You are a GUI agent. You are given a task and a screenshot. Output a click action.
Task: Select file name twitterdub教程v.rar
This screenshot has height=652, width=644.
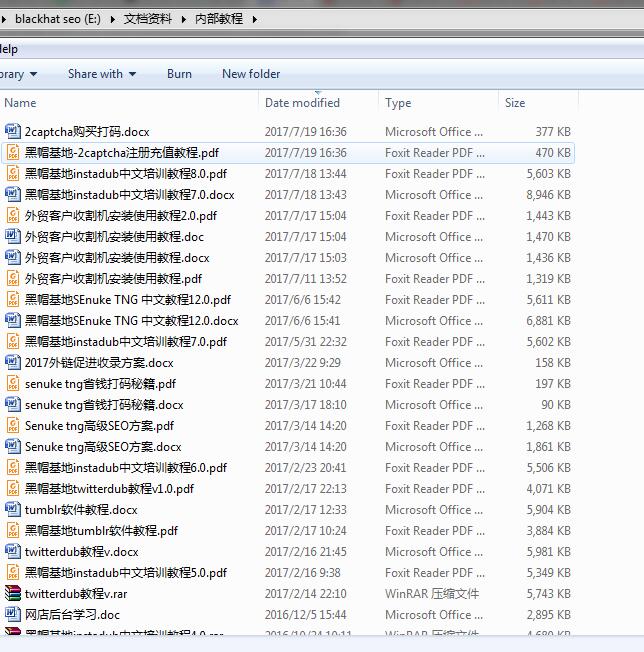(76, 594)
